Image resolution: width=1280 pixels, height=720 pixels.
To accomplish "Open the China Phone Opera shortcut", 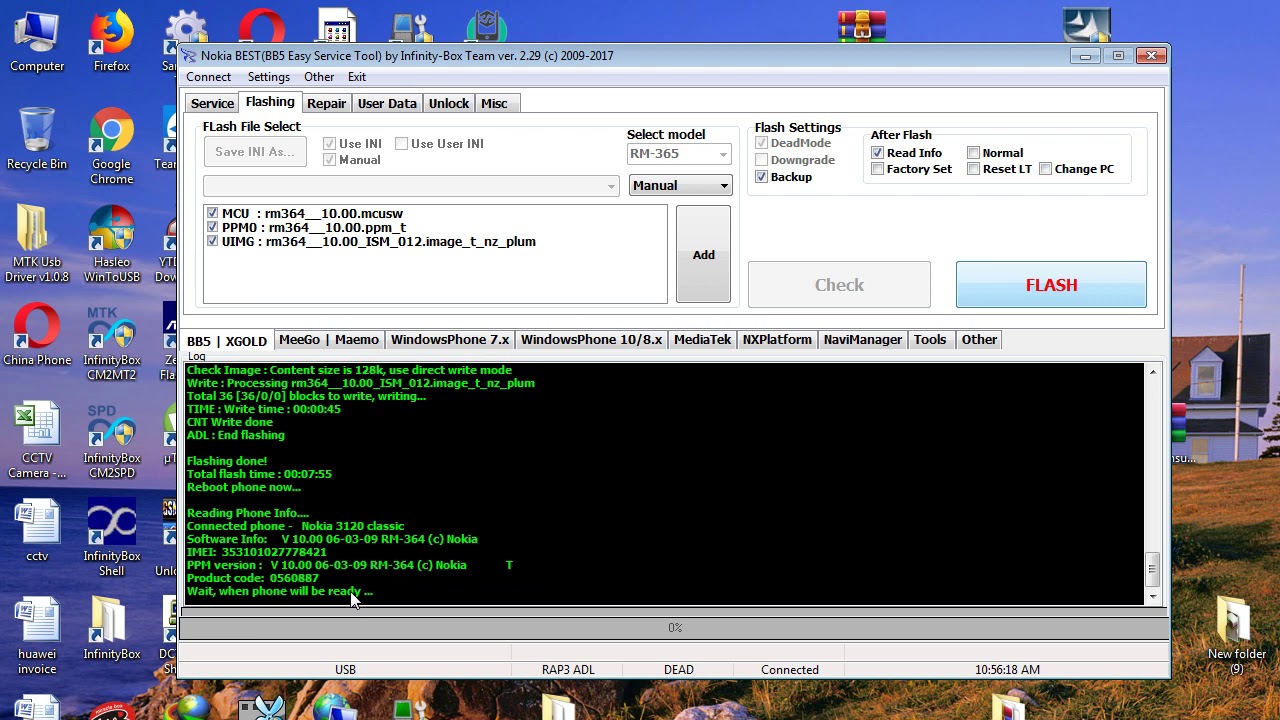I will pyautogui.click(x=37, y=334).
